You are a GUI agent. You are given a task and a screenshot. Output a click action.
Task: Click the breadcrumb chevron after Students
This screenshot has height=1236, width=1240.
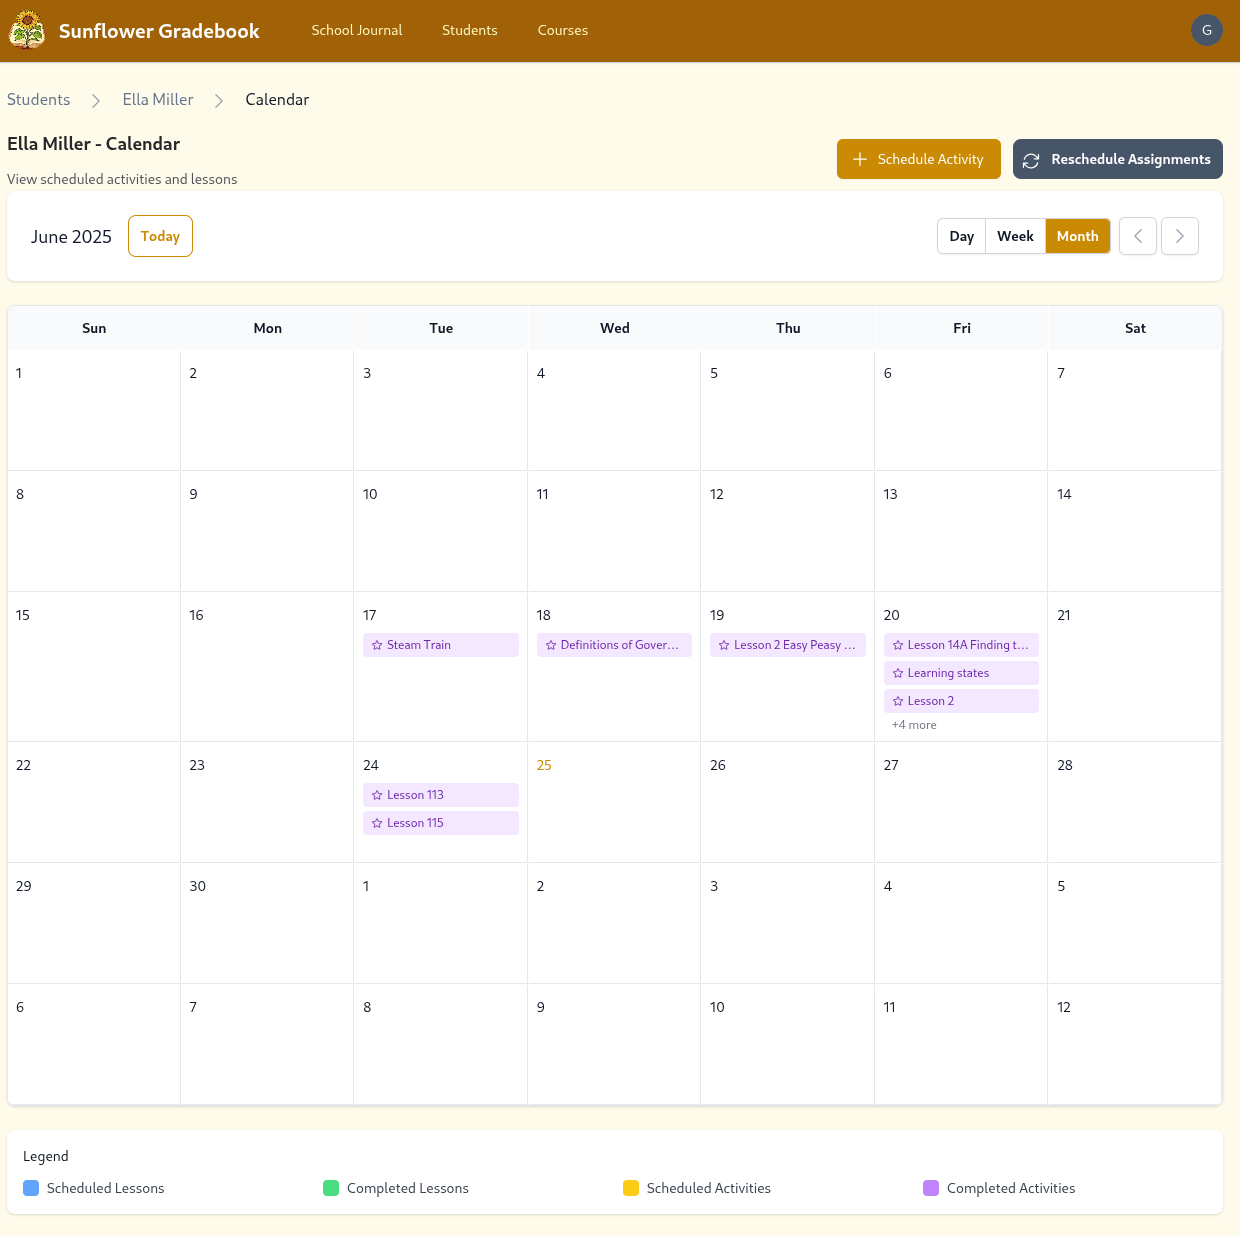(x=96, y=100)
